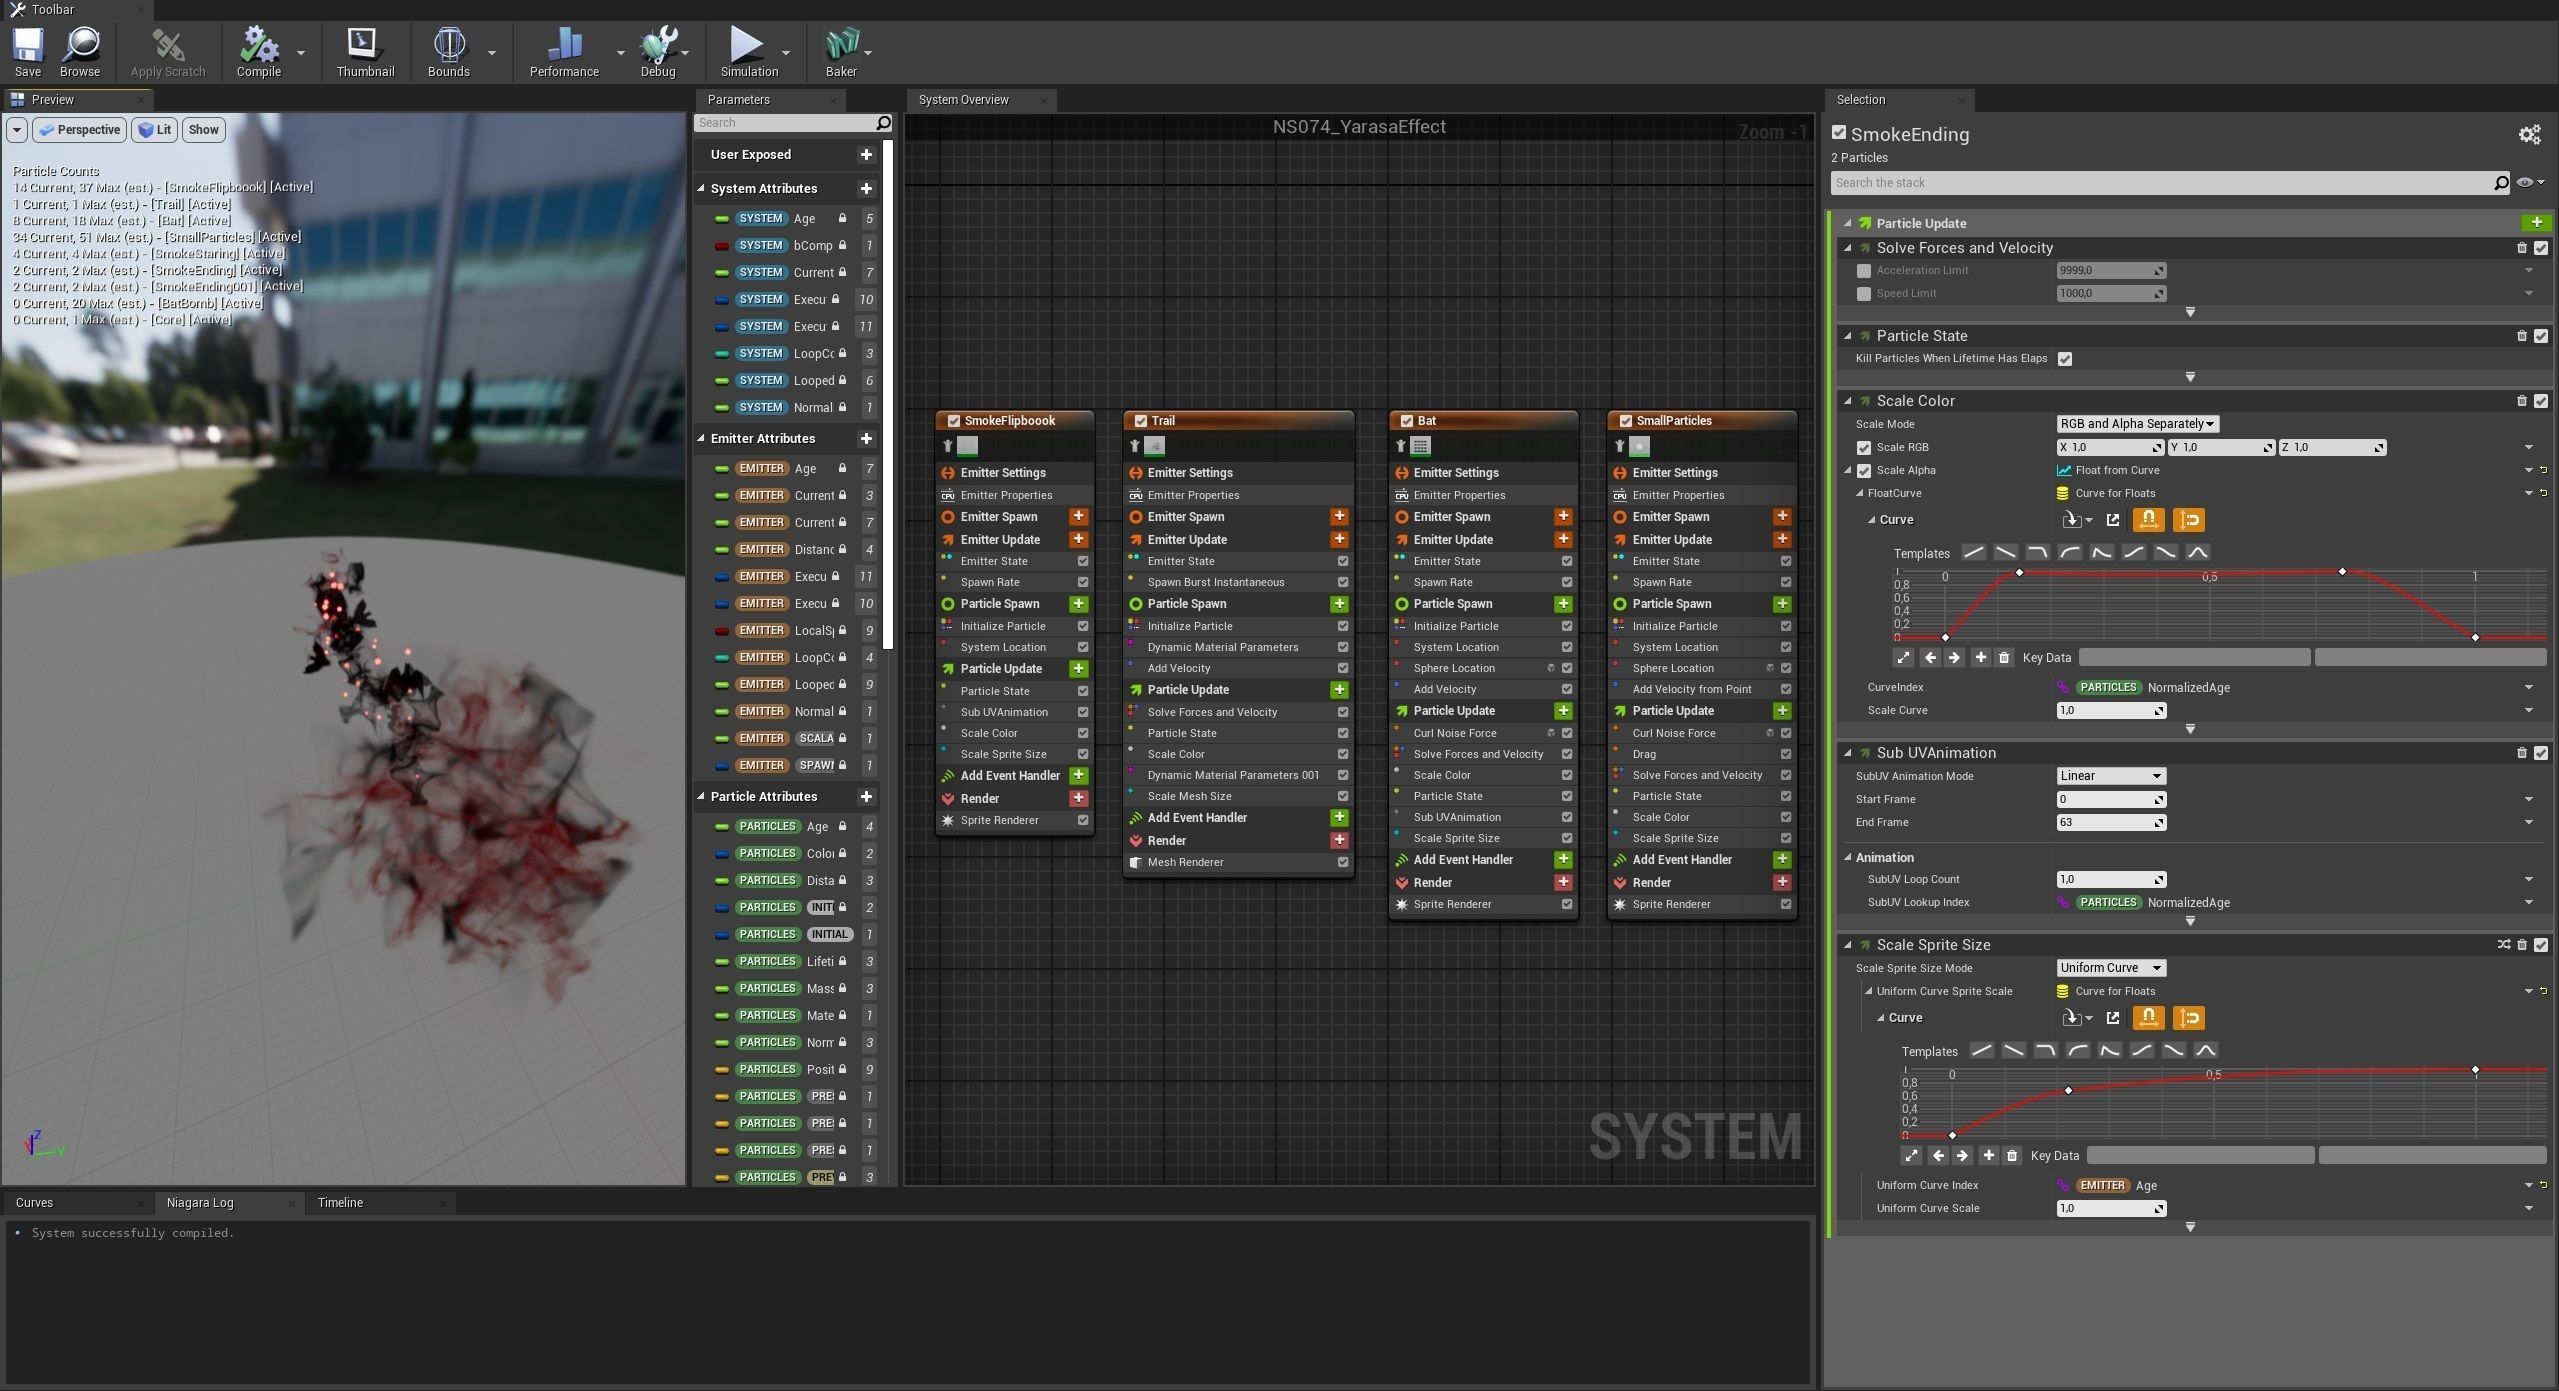This screenshot has height=1391, width=2559.
Task: Toggle Kill Particles When Lifetime Has Elapsed
Action: (2065, 359)
